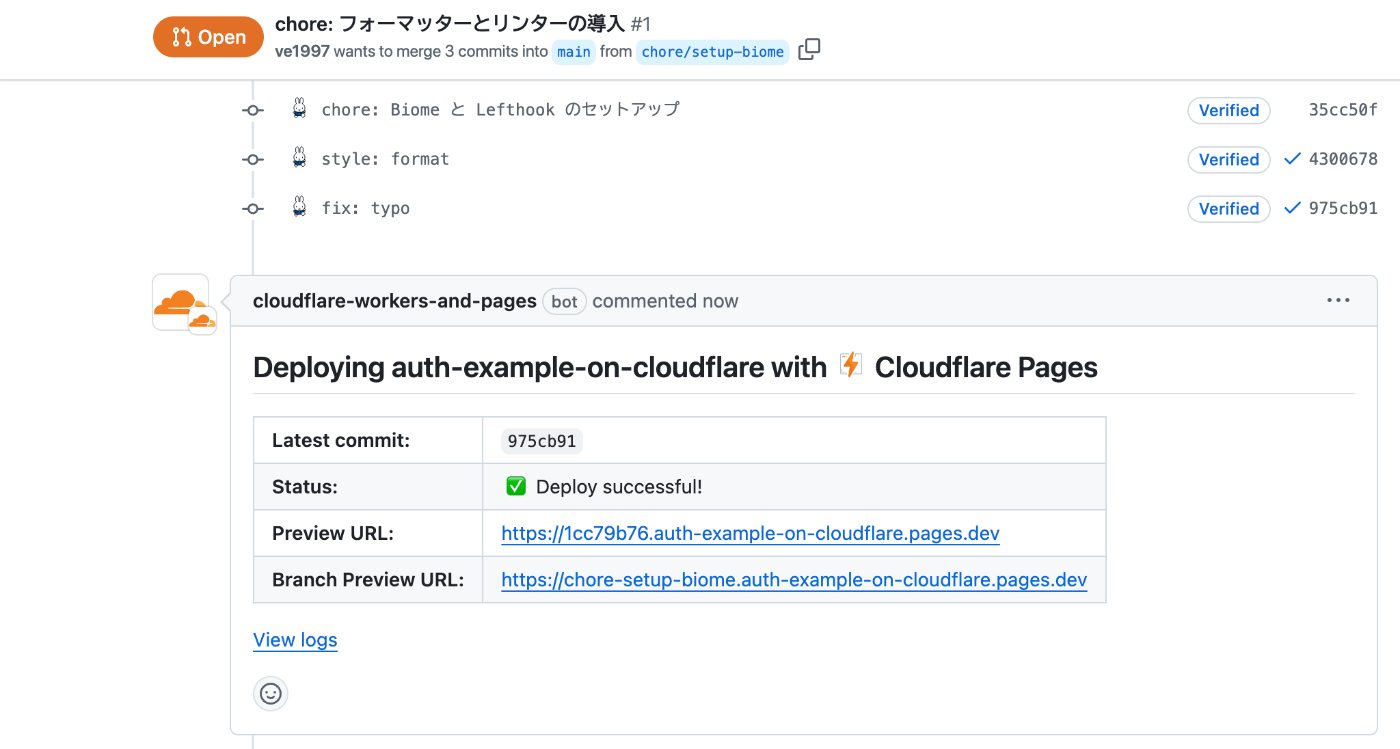
Task: Click the bot label next to bot name
Action: pyautogui.click(x=564, y=301)
